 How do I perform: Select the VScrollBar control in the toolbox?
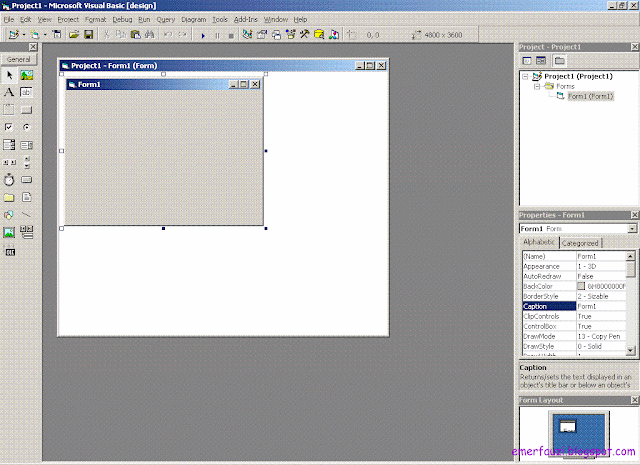(27, 162)
